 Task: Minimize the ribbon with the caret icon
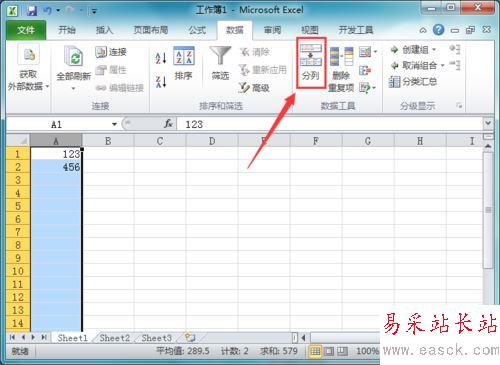click(x=423, y=30)
